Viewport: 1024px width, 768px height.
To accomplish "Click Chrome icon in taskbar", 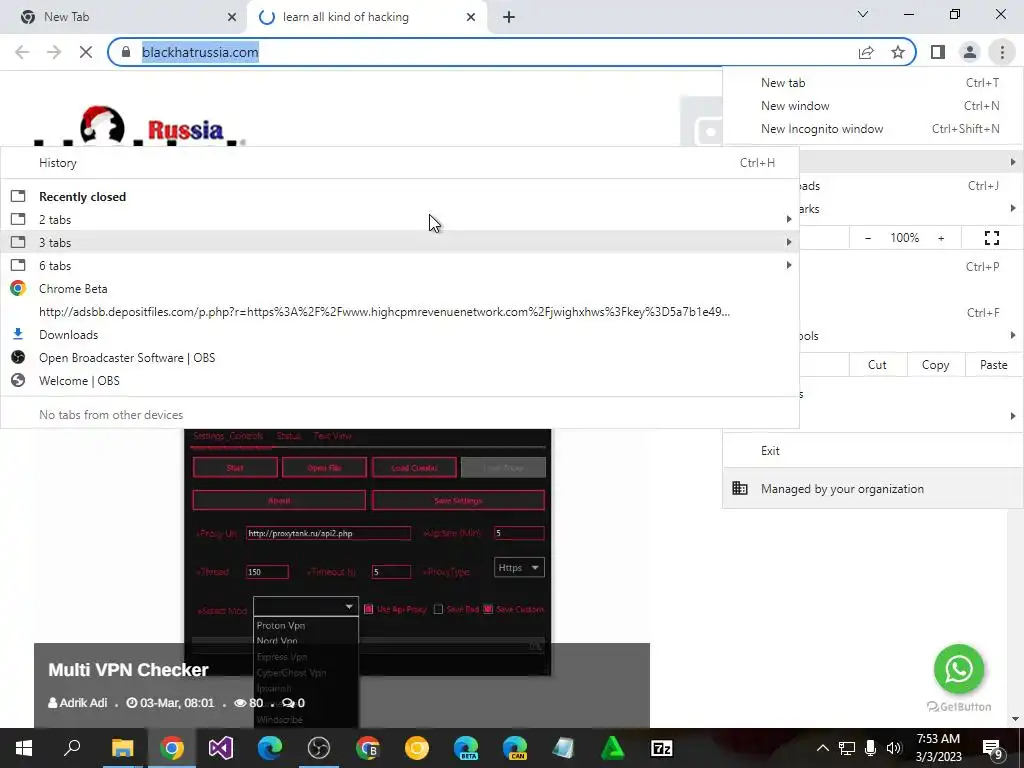I will (172, 748).
